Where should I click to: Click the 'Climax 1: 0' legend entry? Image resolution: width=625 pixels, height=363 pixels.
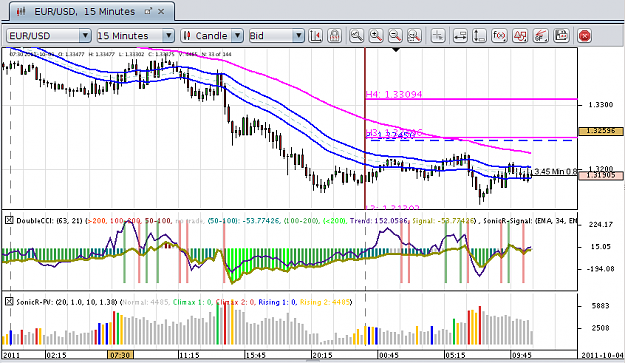tap(193, 302)
